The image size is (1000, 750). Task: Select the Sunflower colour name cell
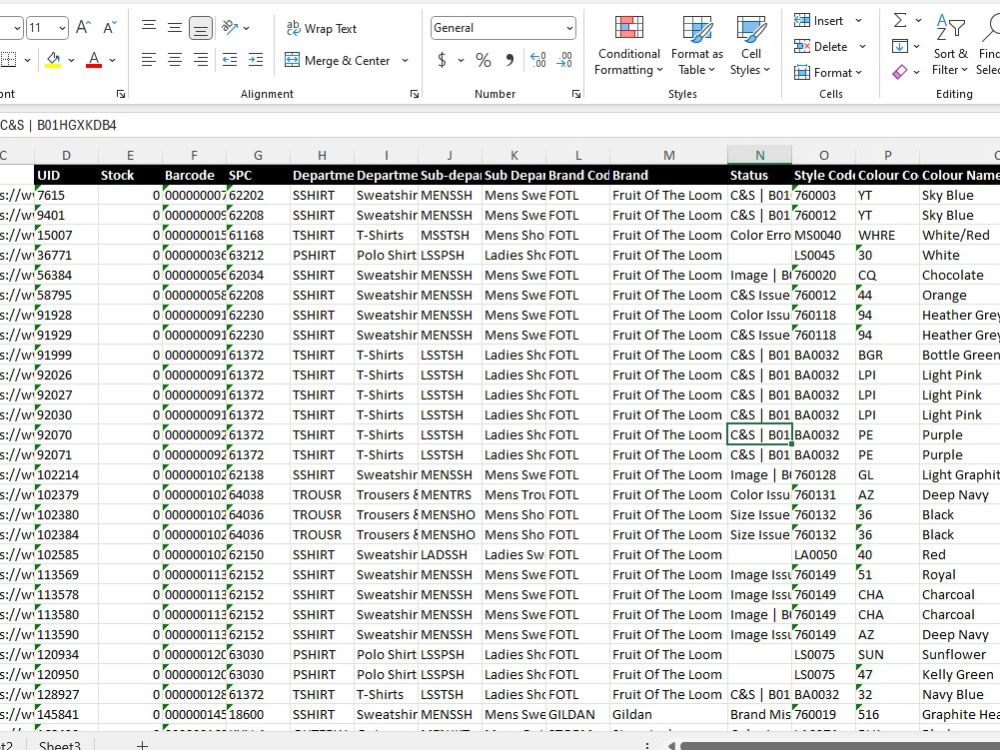[x=960, y=654]
